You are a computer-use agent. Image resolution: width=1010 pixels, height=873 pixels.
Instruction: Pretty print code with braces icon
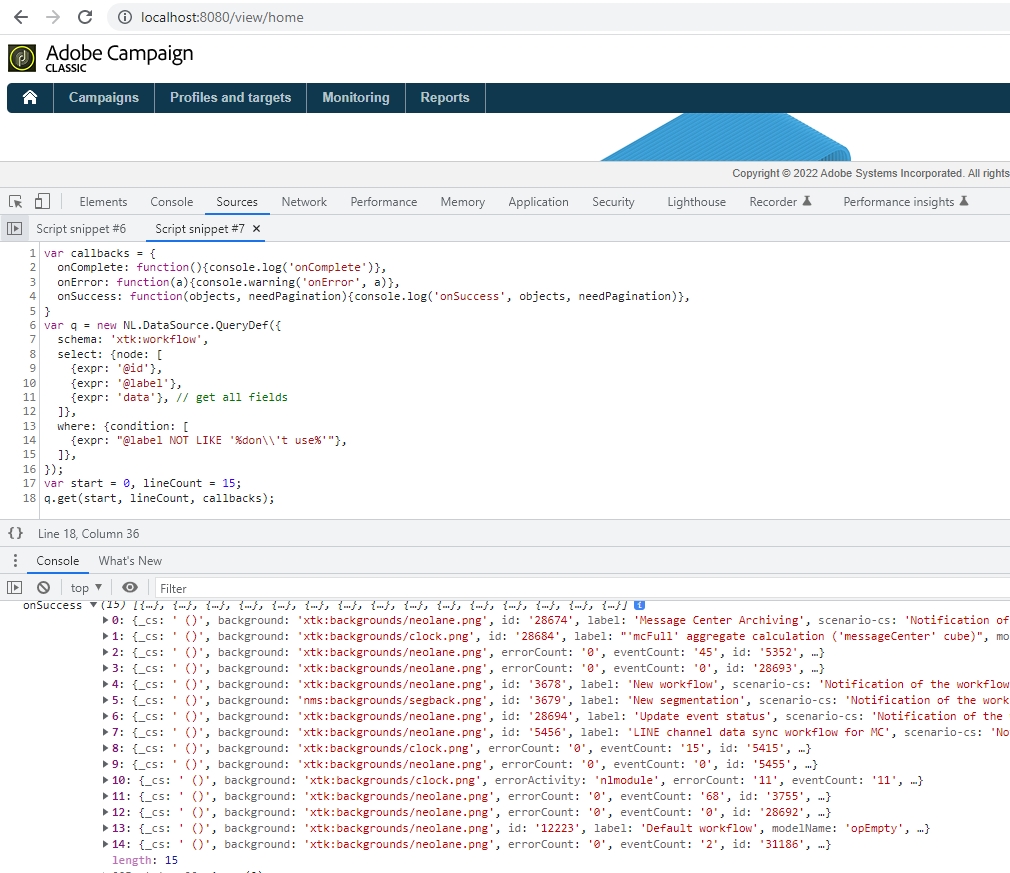pos(15,534)
